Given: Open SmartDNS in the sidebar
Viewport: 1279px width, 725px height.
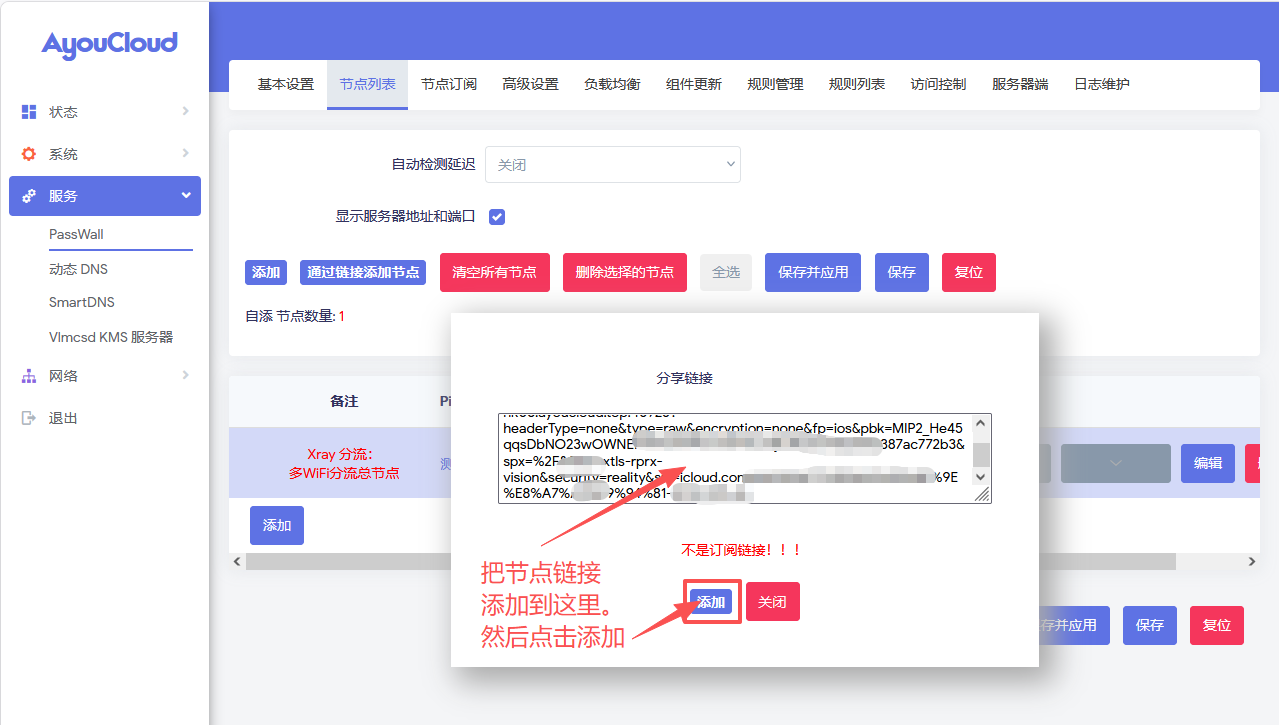Looking at the screenshot, I should 82,302.
